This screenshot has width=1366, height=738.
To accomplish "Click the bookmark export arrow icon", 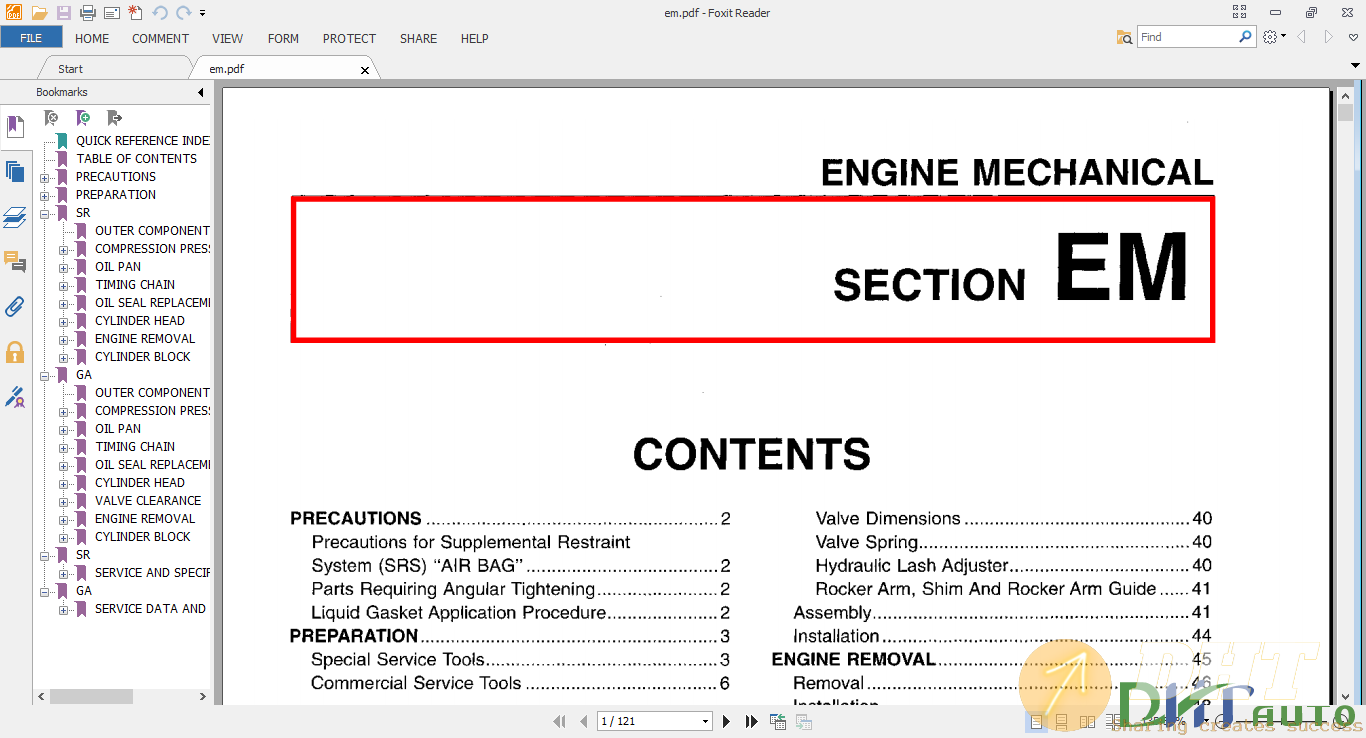I will click(x=114, y=118).
